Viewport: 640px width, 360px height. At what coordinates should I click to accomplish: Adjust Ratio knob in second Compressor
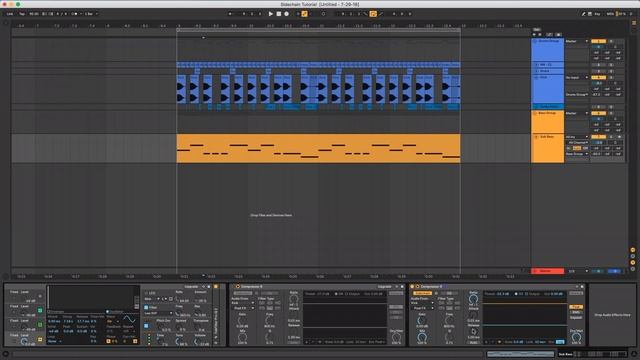(473, 299)
